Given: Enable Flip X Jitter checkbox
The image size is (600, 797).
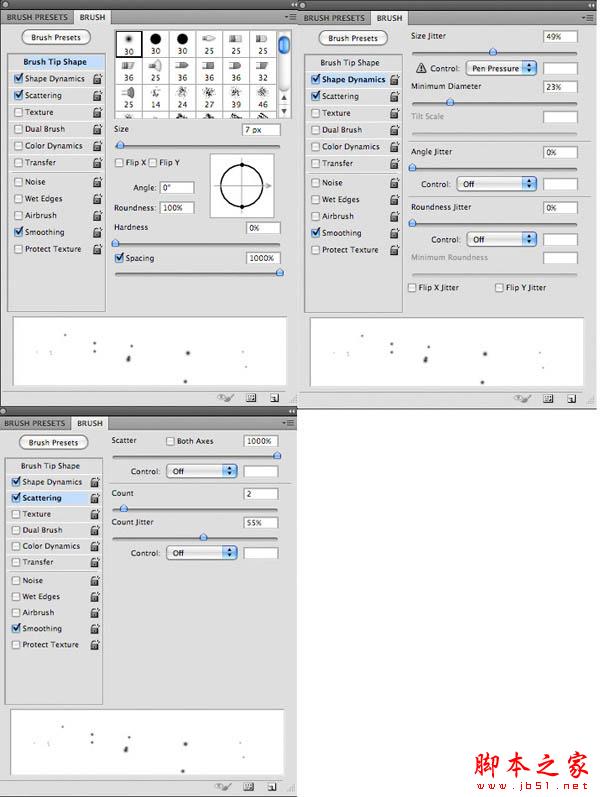Looking at the screenshot, I should click(412, 288).
